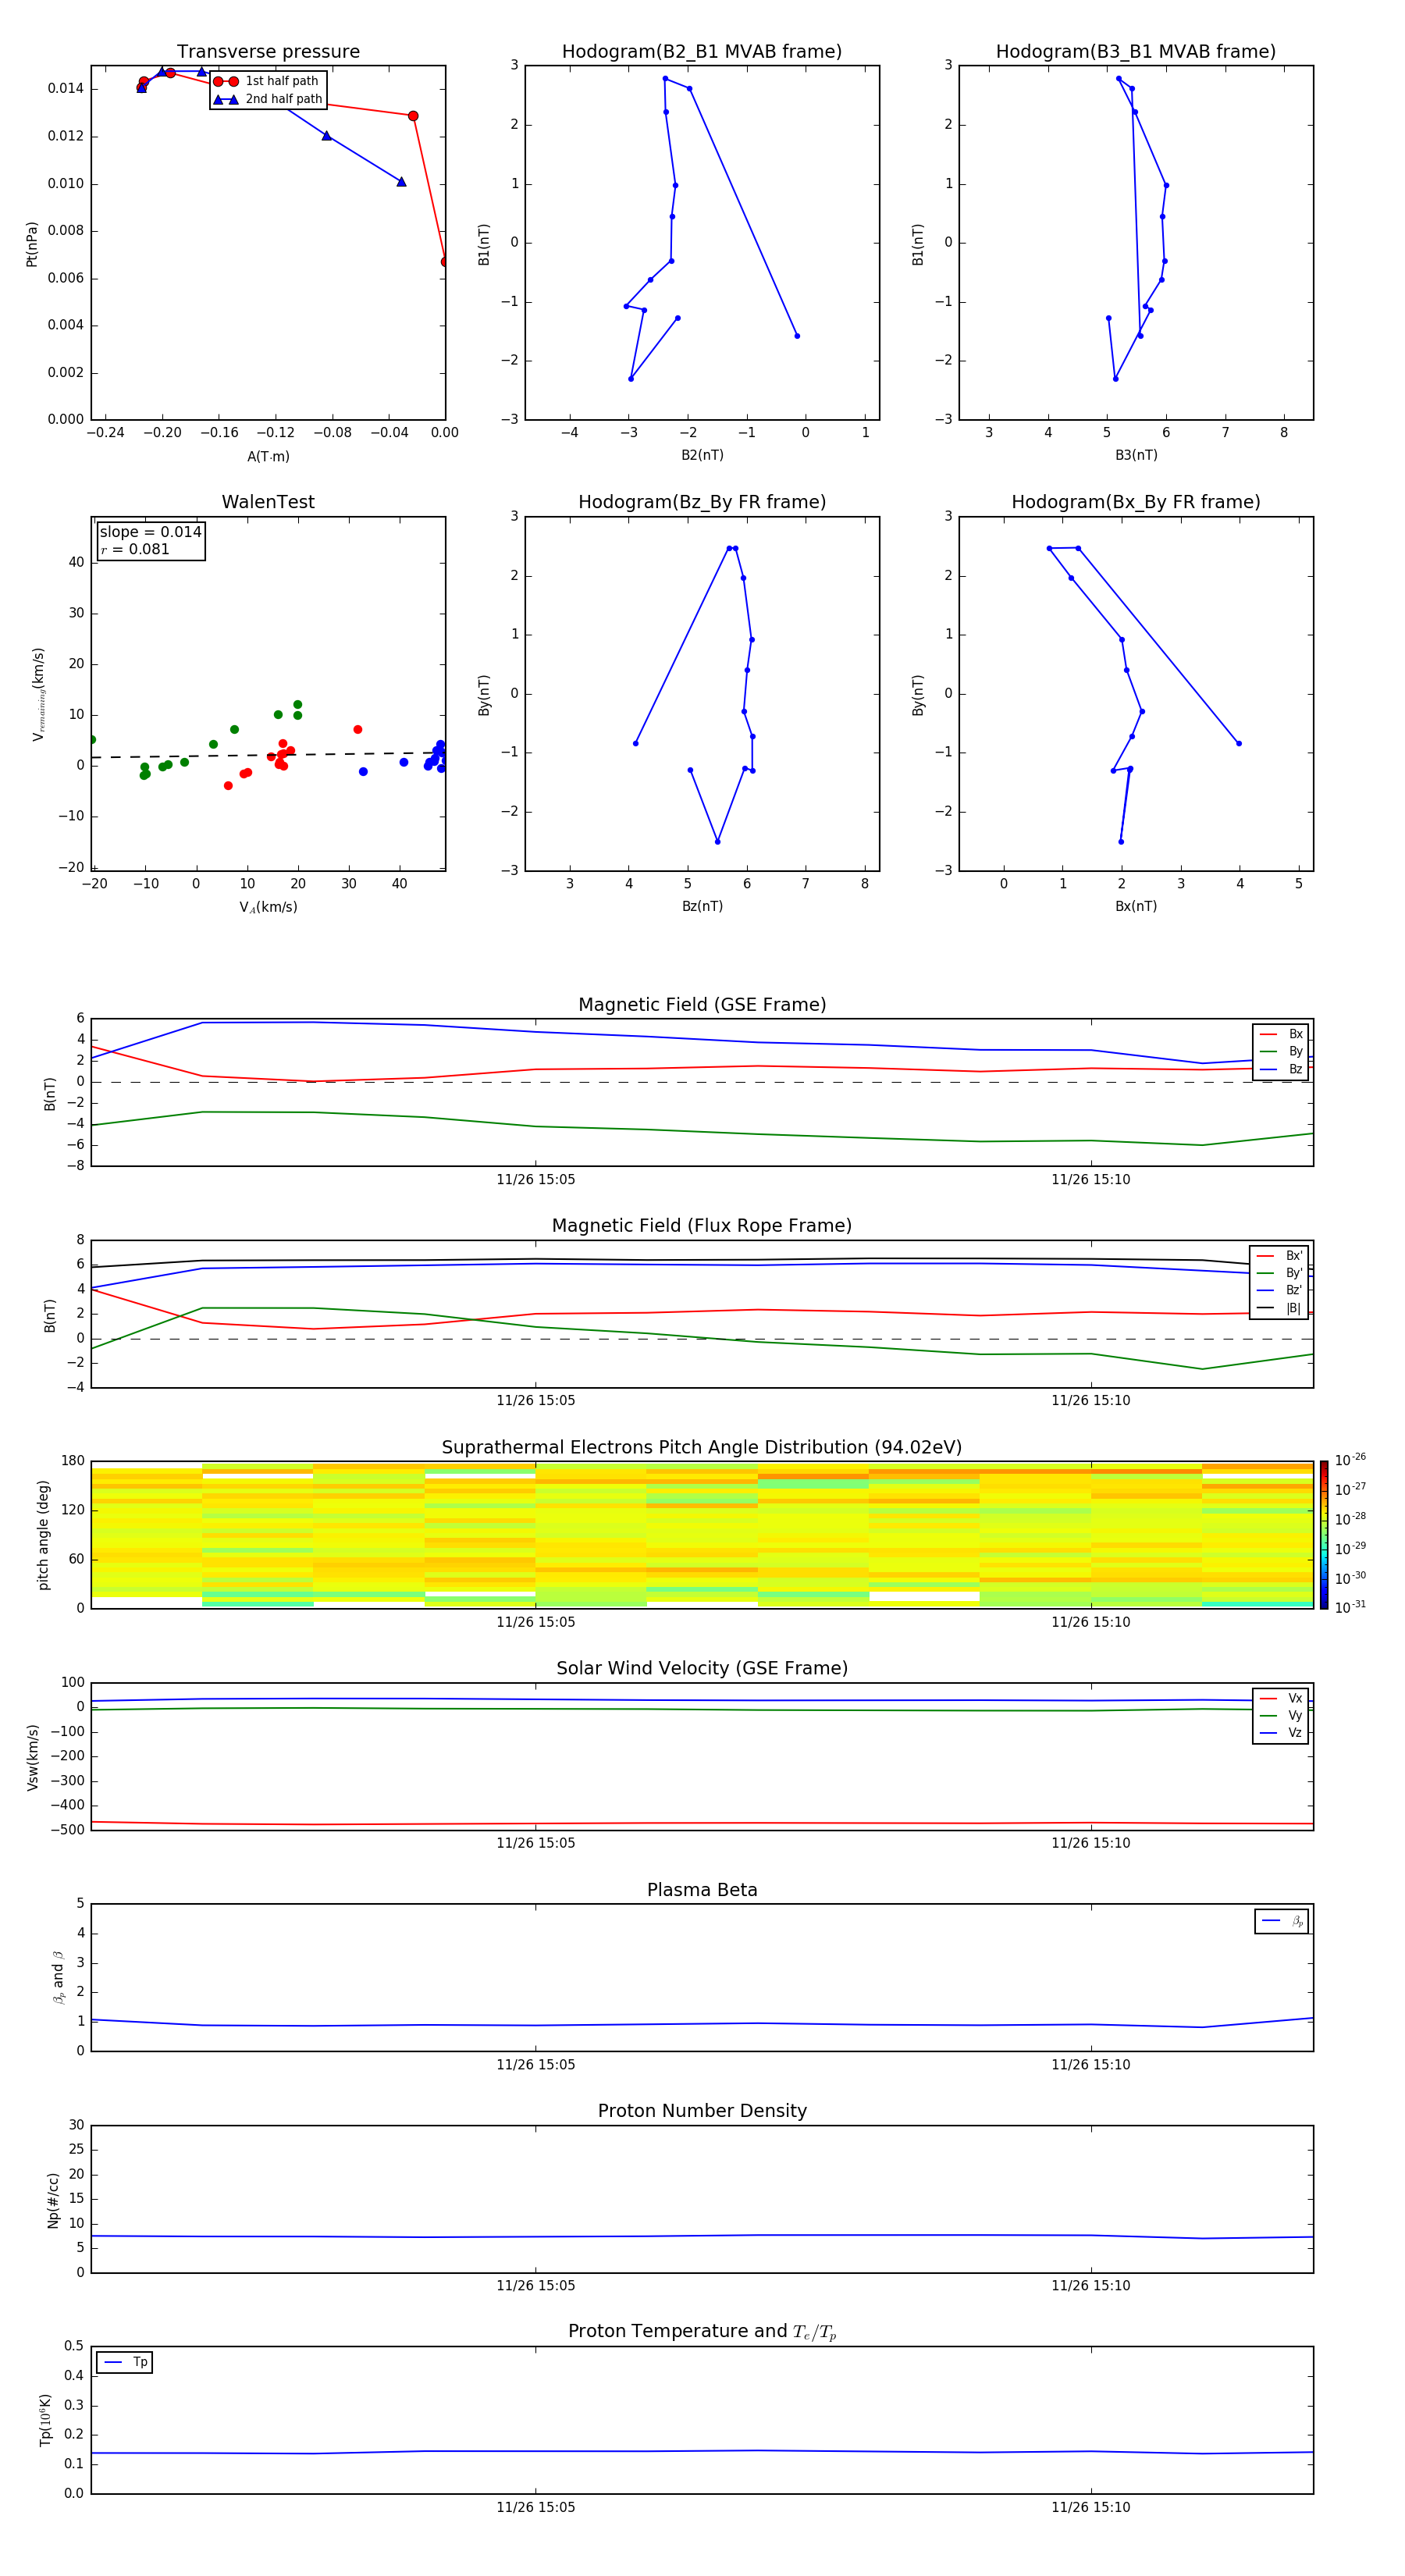Click the "Proton Number Density" title
The width and height of the screenshot is (1405, 2576).
[x=702, y=2111]
